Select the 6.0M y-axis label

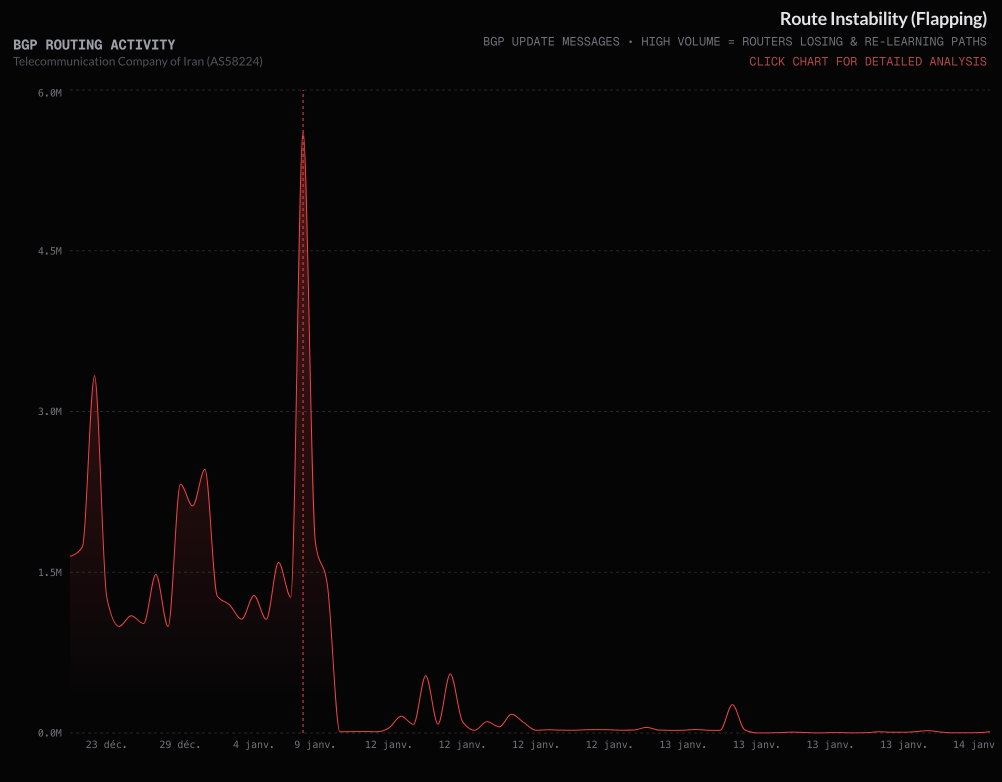pos(50,93)
